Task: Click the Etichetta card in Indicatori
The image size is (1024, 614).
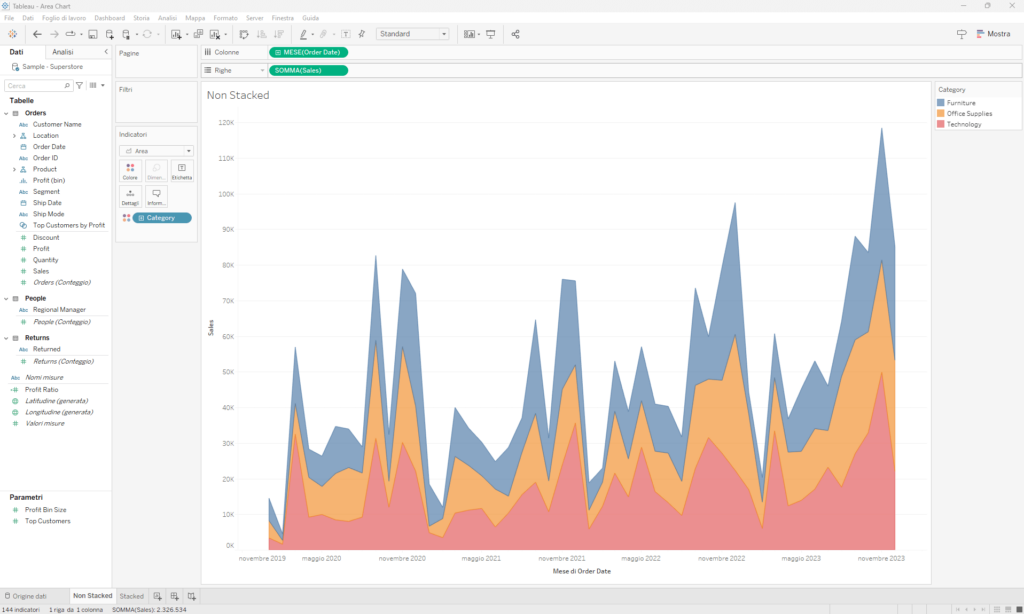Action: click(x=181, y=171)
